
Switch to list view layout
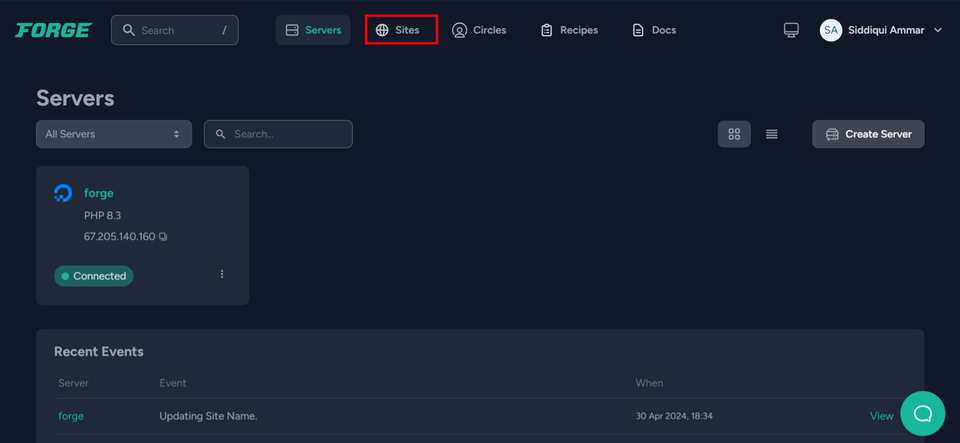772,134
